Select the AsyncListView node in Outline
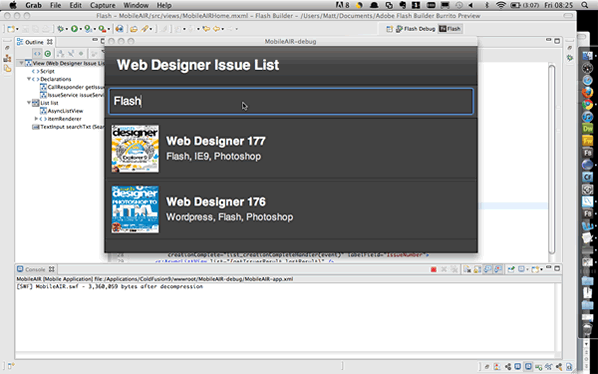Image resolution: width=598 pixels, height=374 pixels. 61,111
